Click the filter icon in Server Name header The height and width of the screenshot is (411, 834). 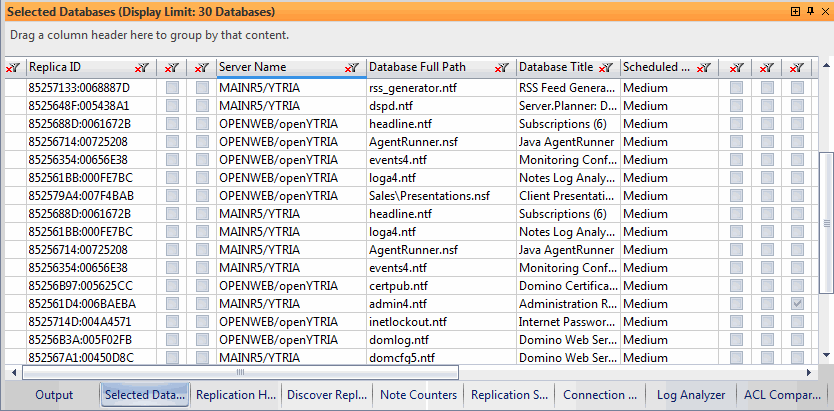point(352,67)
